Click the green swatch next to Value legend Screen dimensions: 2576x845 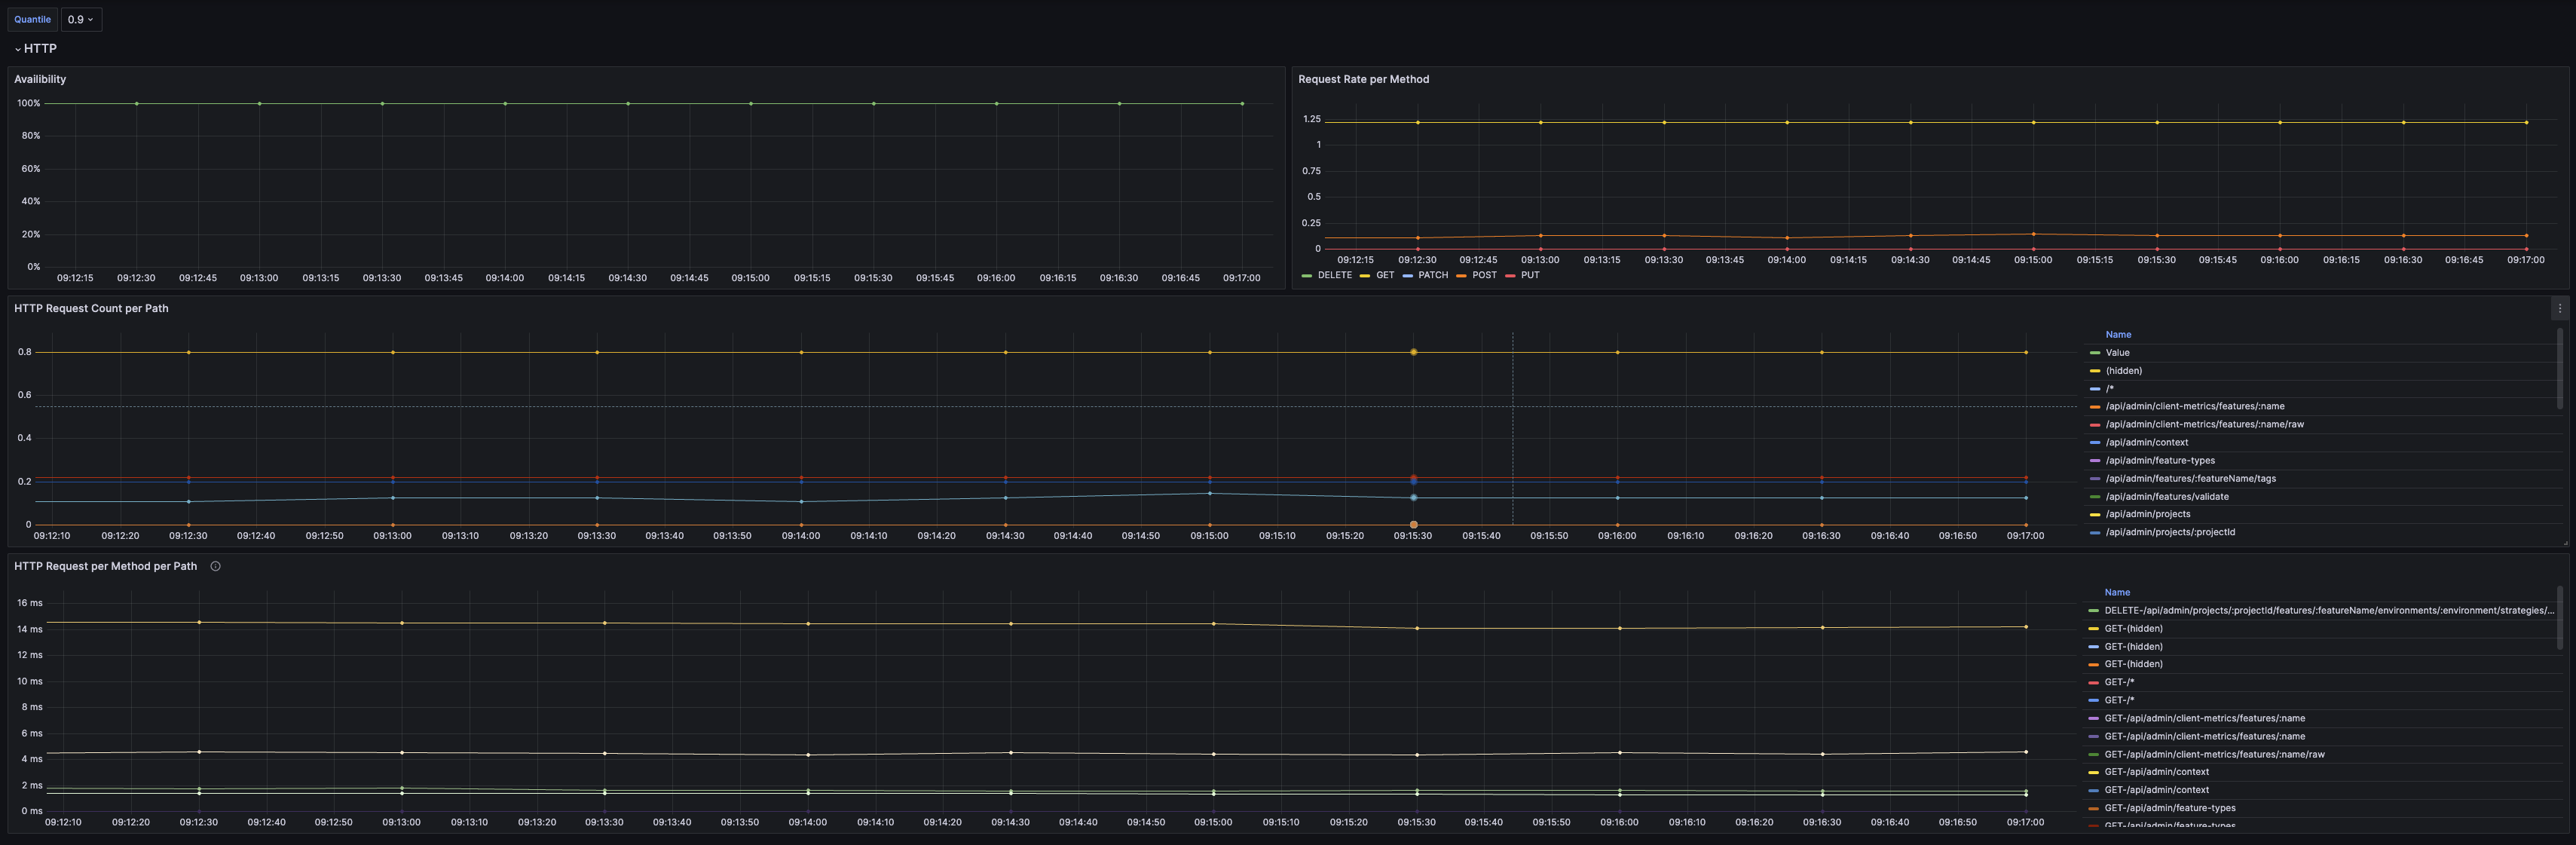[x=2094, y=353]
